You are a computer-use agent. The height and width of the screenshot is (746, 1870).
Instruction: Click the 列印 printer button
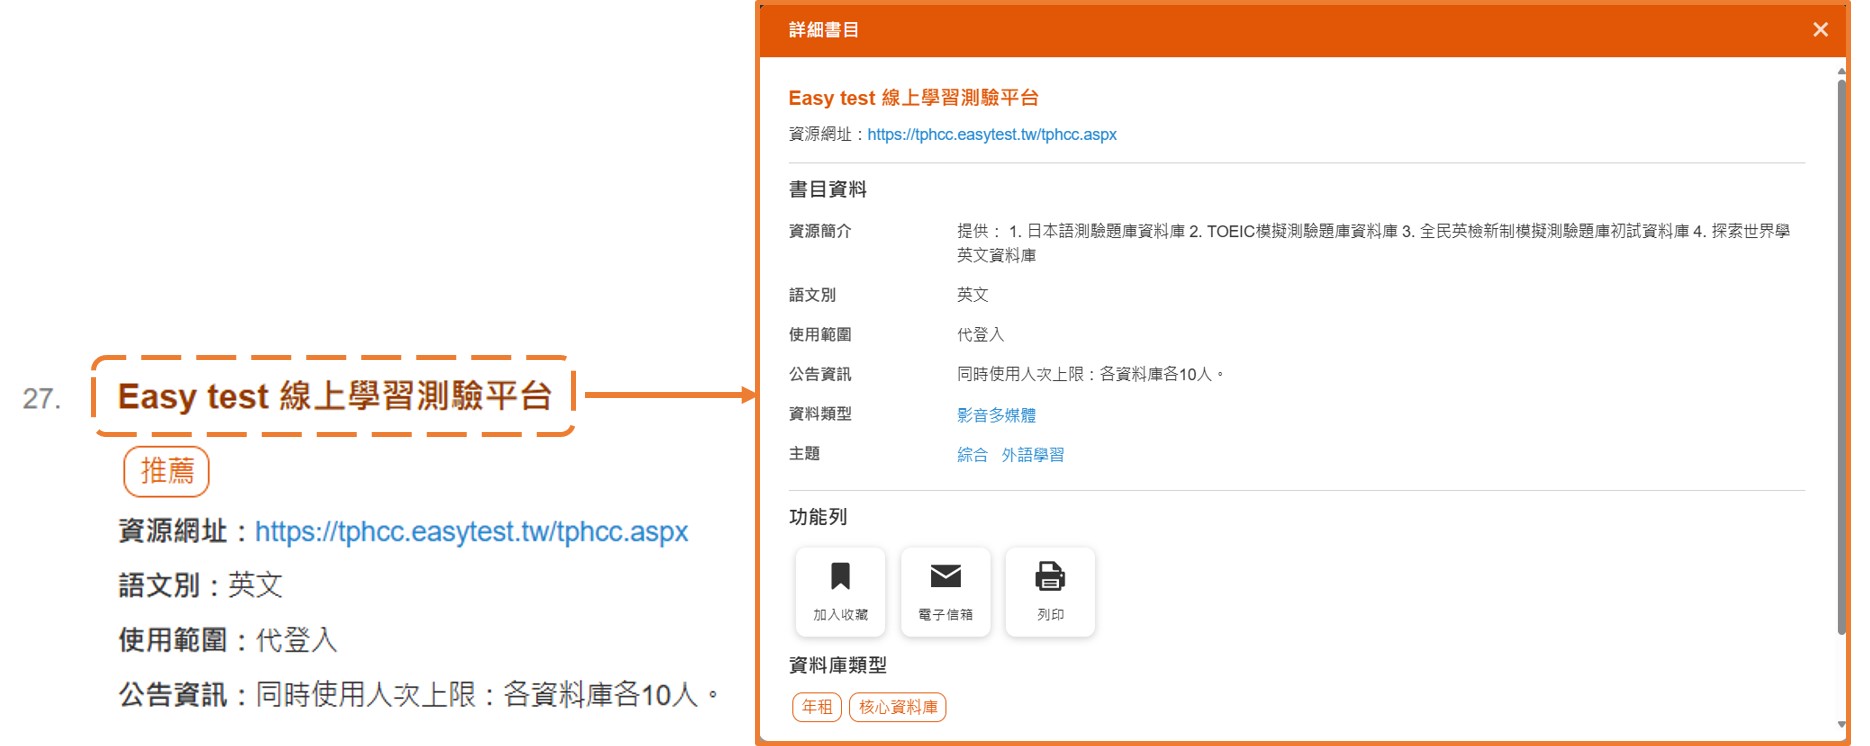(1050, 592)
